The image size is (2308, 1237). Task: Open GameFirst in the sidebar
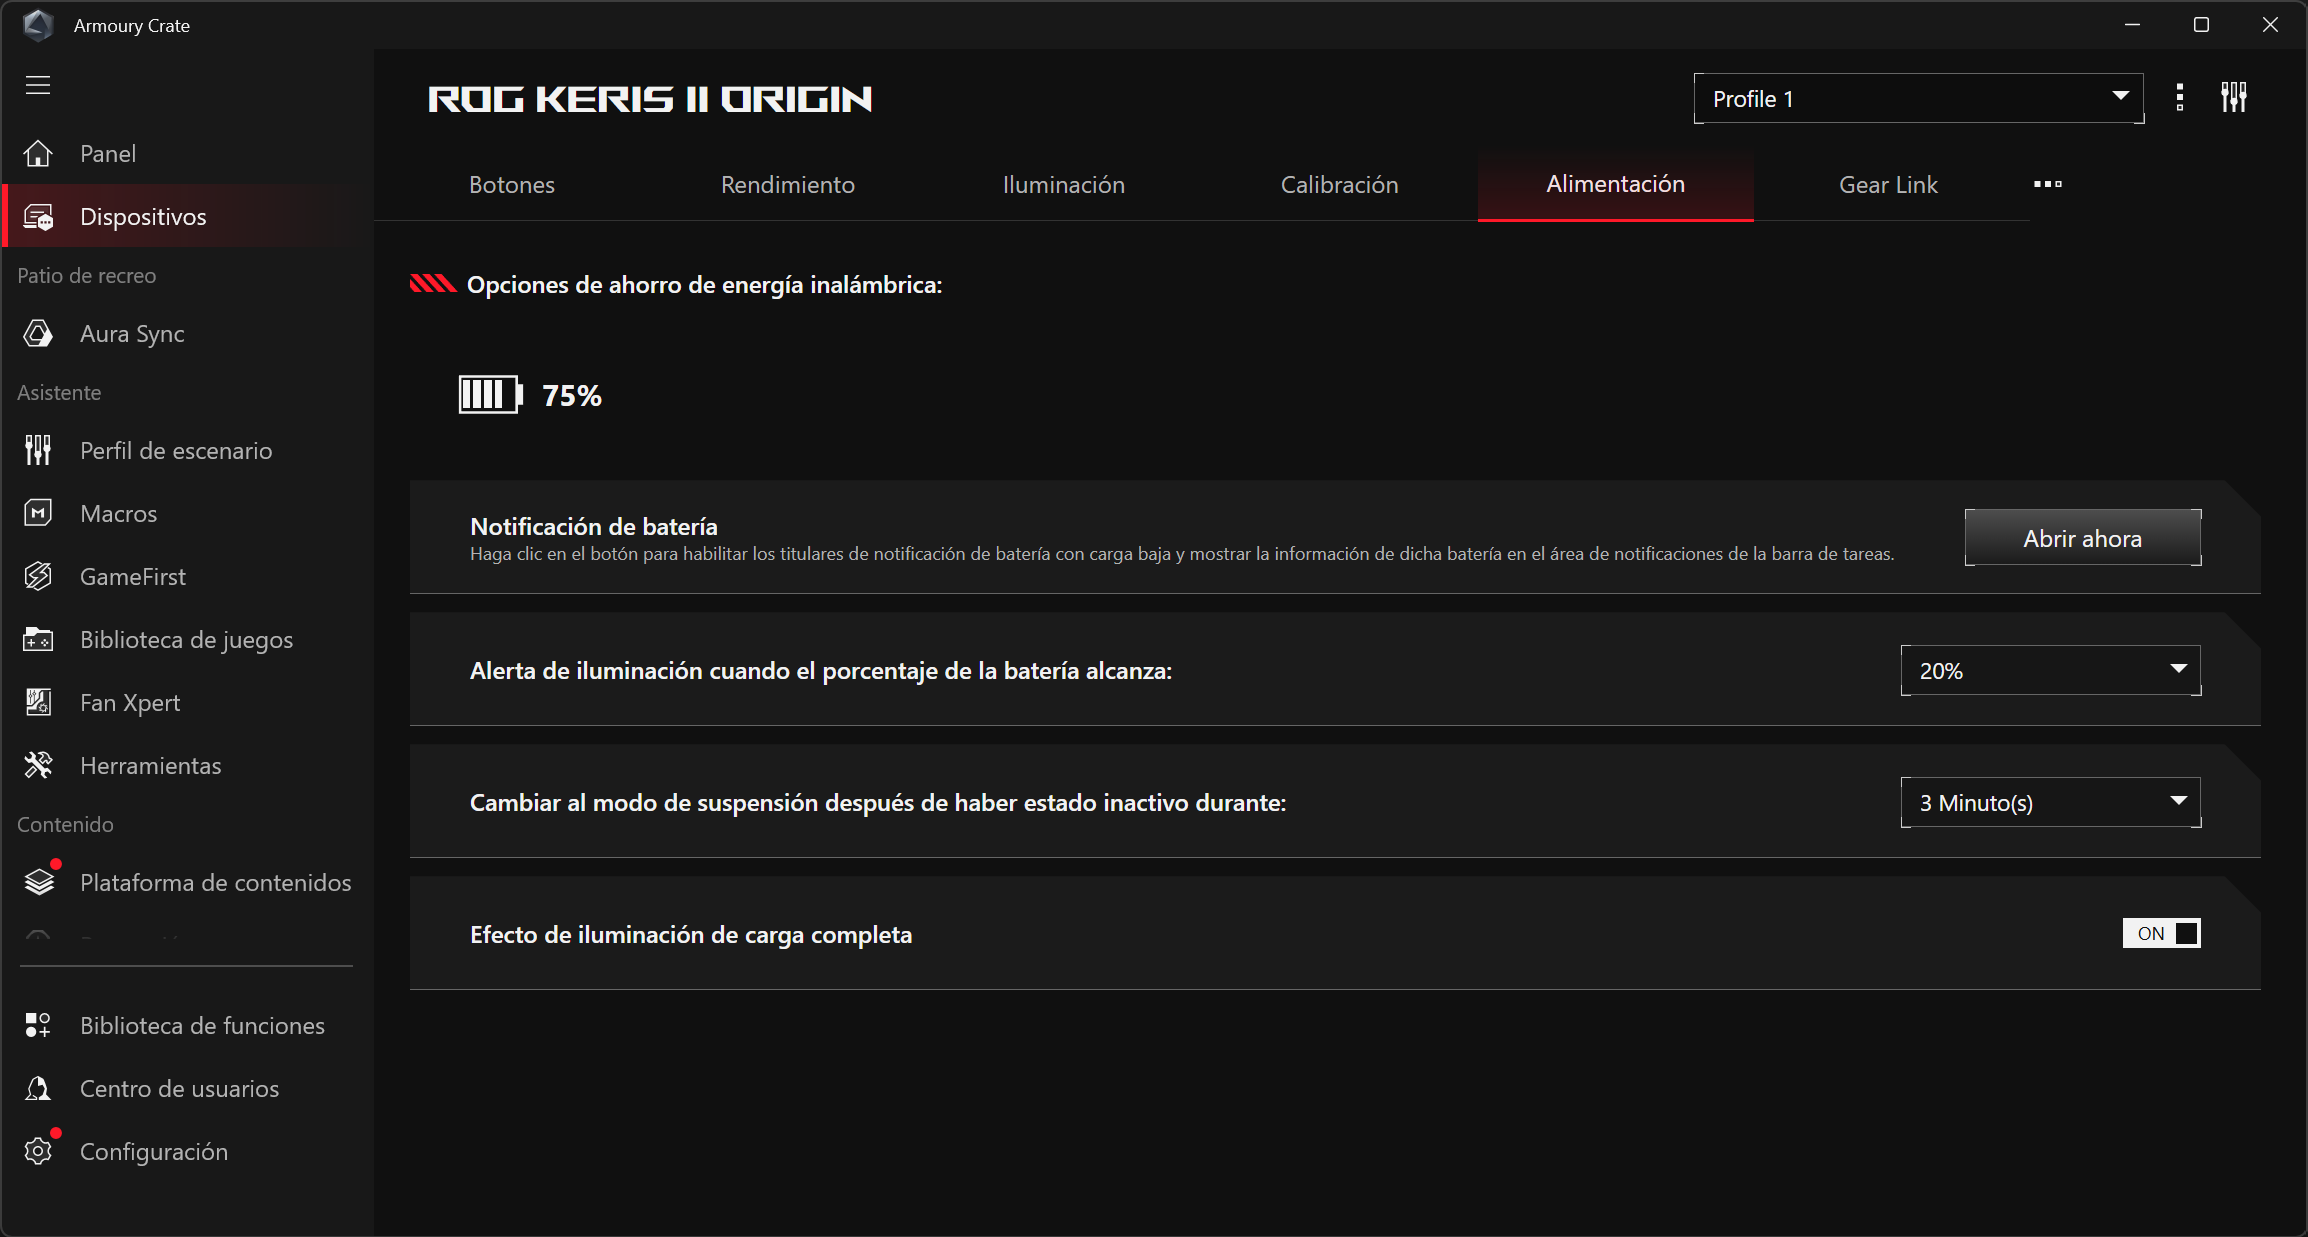point(188,577)
